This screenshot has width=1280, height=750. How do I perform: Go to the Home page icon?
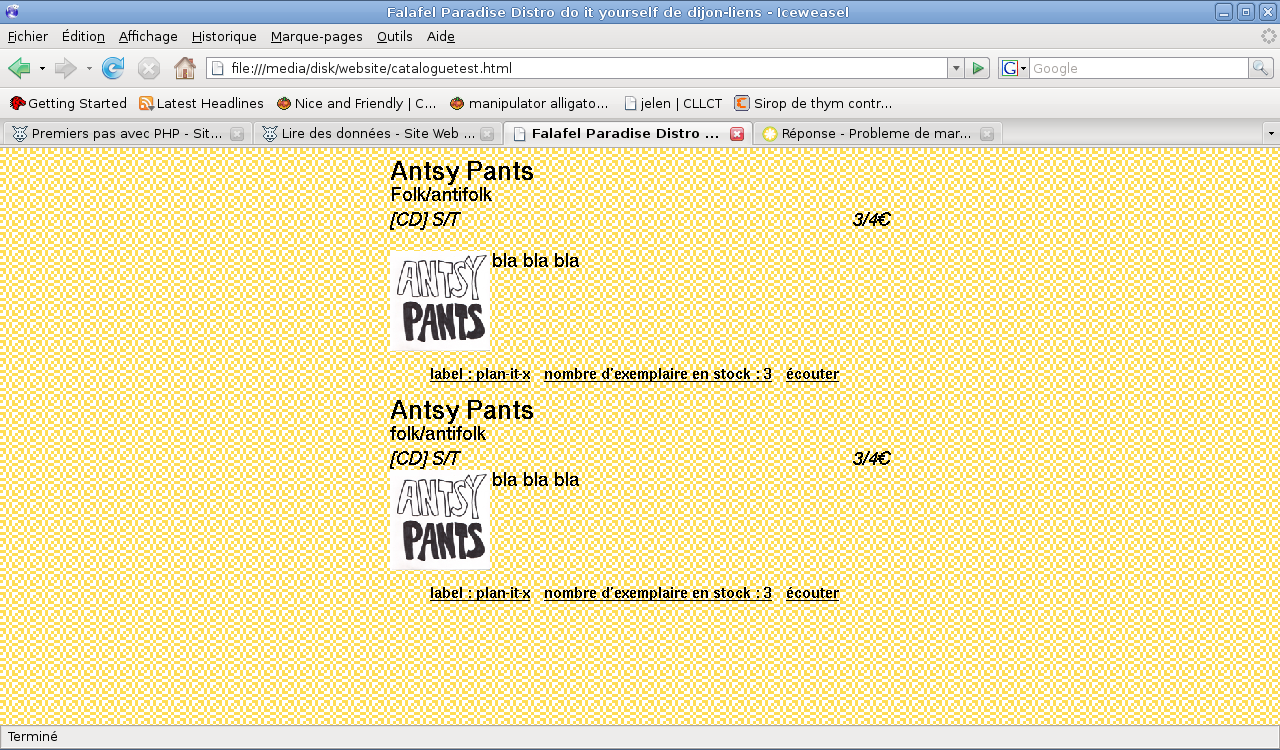185,68
